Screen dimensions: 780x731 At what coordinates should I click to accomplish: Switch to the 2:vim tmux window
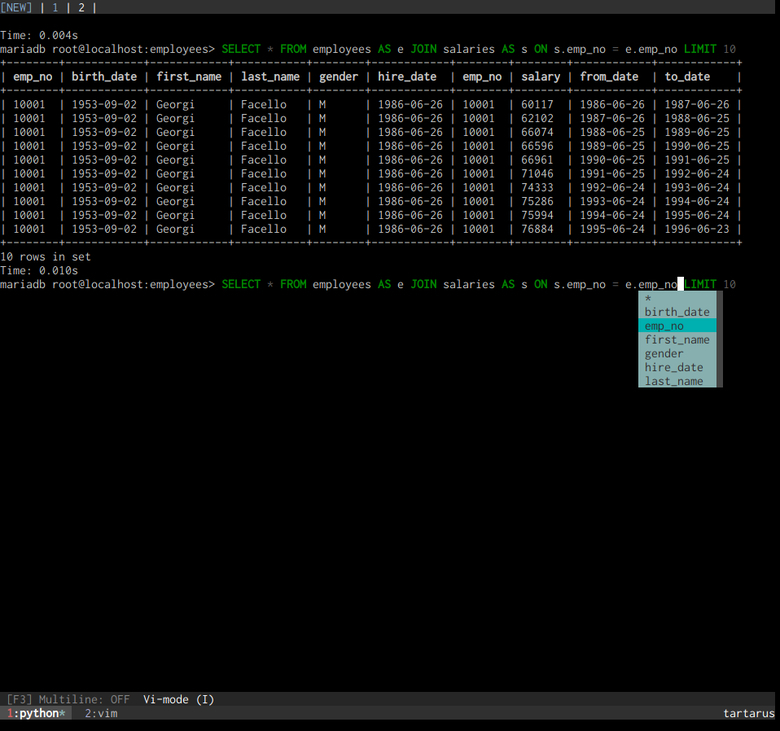pyautogui.click(x=101, y=714)
